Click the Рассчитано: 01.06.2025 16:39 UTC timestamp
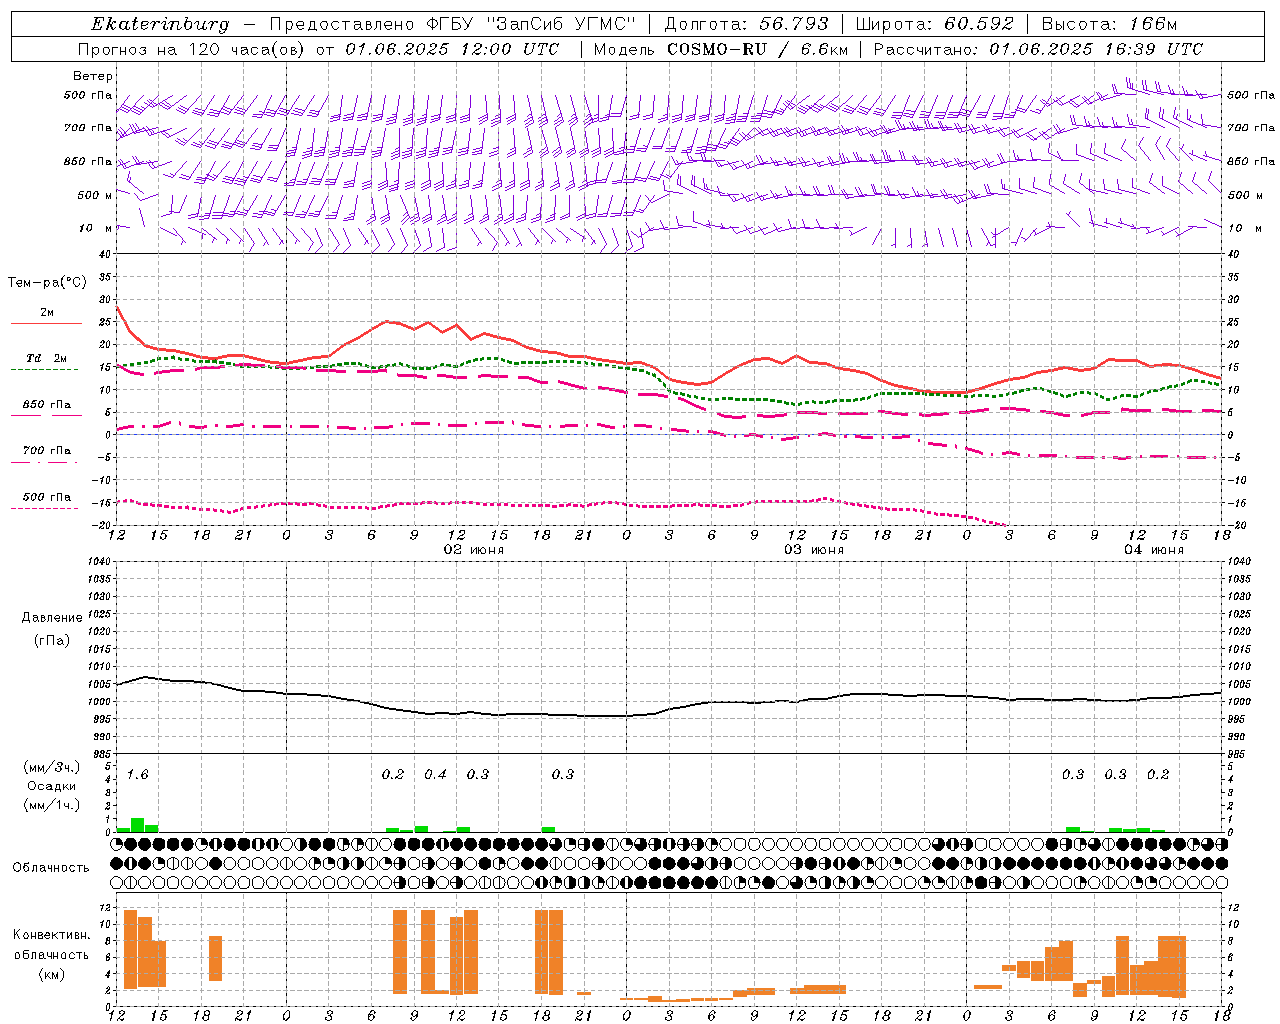1280x1024 pixels. (1038, 49)
